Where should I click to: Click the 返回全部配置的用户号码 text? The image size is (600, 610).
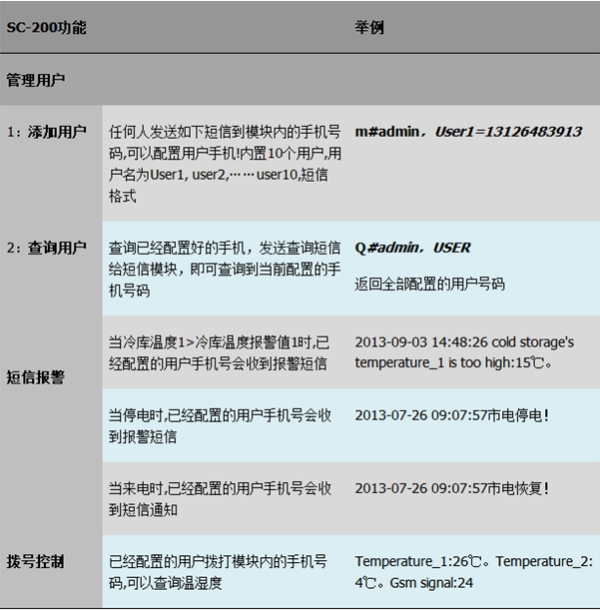point(429,284)
